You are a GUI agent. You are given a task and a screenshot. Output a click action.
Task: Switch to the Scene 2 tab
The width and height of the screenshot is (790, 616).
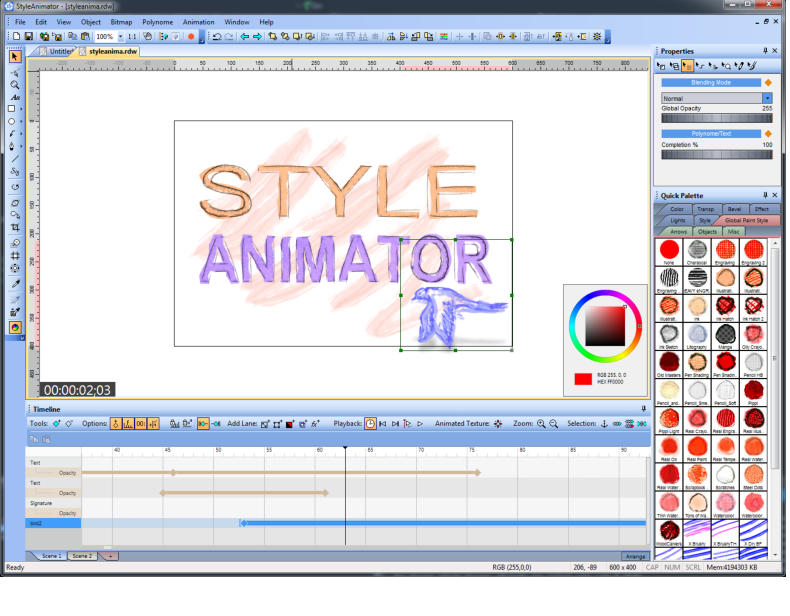[x=82, y=556]
